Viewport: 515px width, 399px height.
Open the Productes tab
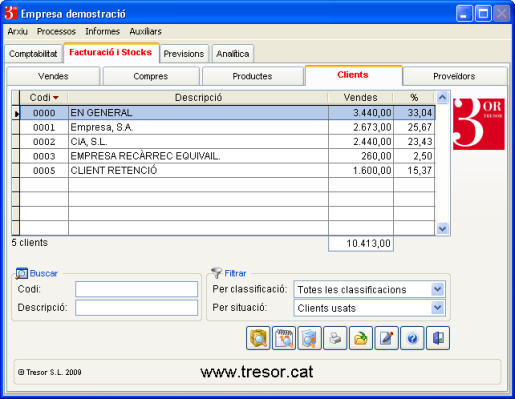252,76
